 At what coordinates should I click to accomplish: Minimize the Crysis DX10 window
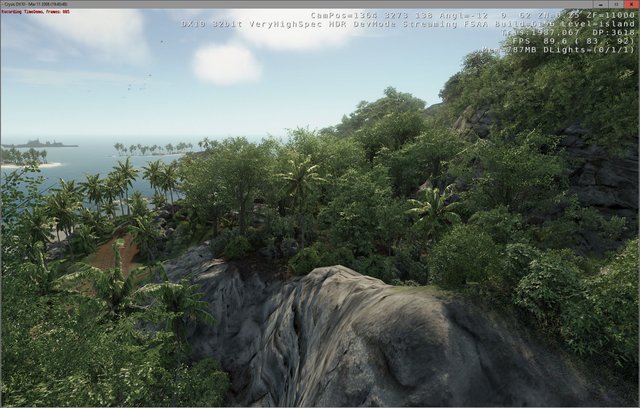[600, 4]
